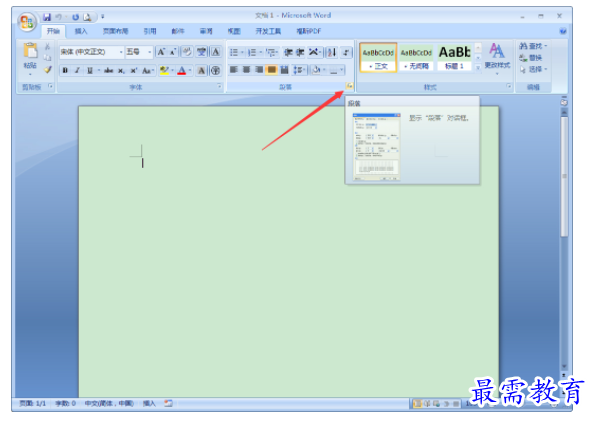
Task: Click Undo in the quick access toolbar
Action: pos(59,17)
